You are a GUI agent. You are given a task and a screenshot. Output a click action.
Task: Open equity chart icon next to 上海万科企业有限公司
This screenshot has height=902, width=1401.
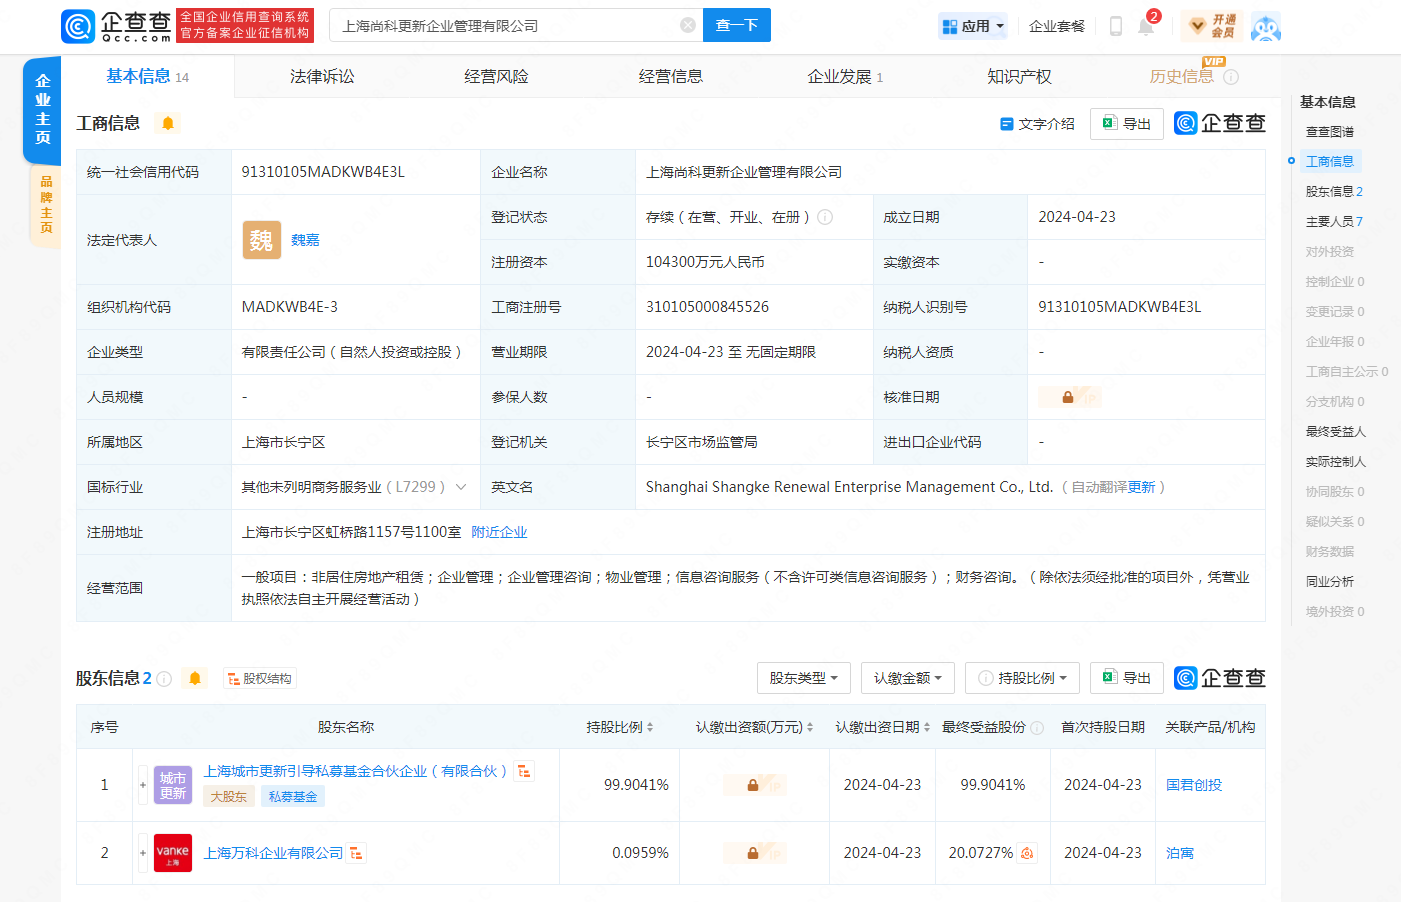click(x=356, y=853)
